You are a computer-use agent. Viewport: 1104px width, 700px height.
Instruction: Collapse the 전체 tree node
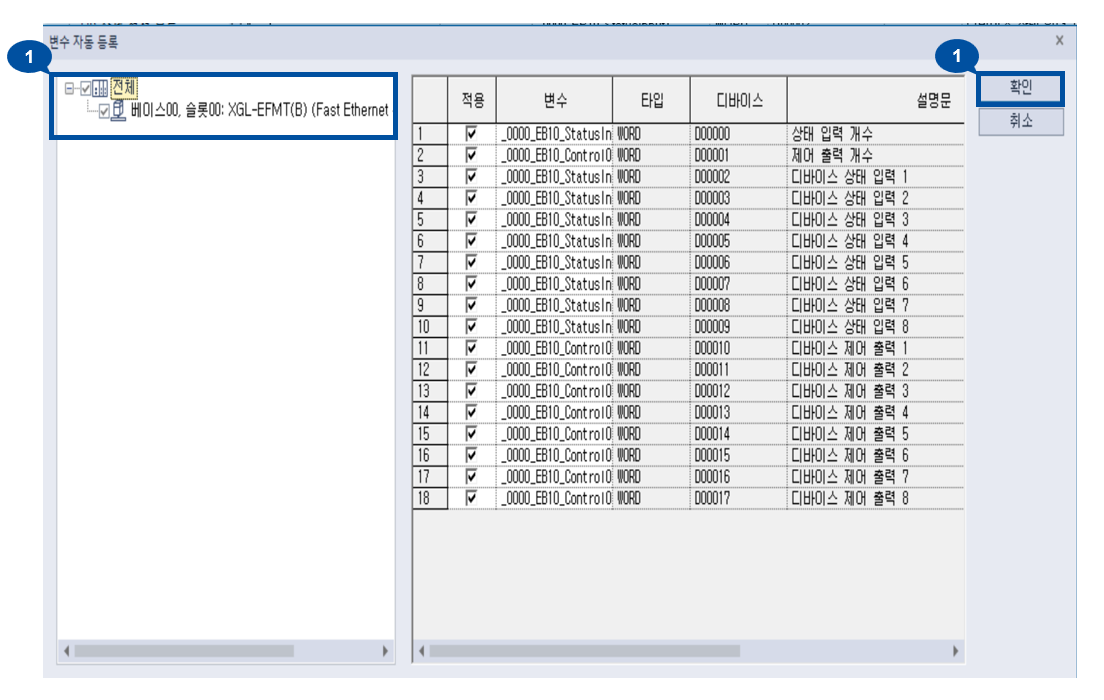[68, 87]
